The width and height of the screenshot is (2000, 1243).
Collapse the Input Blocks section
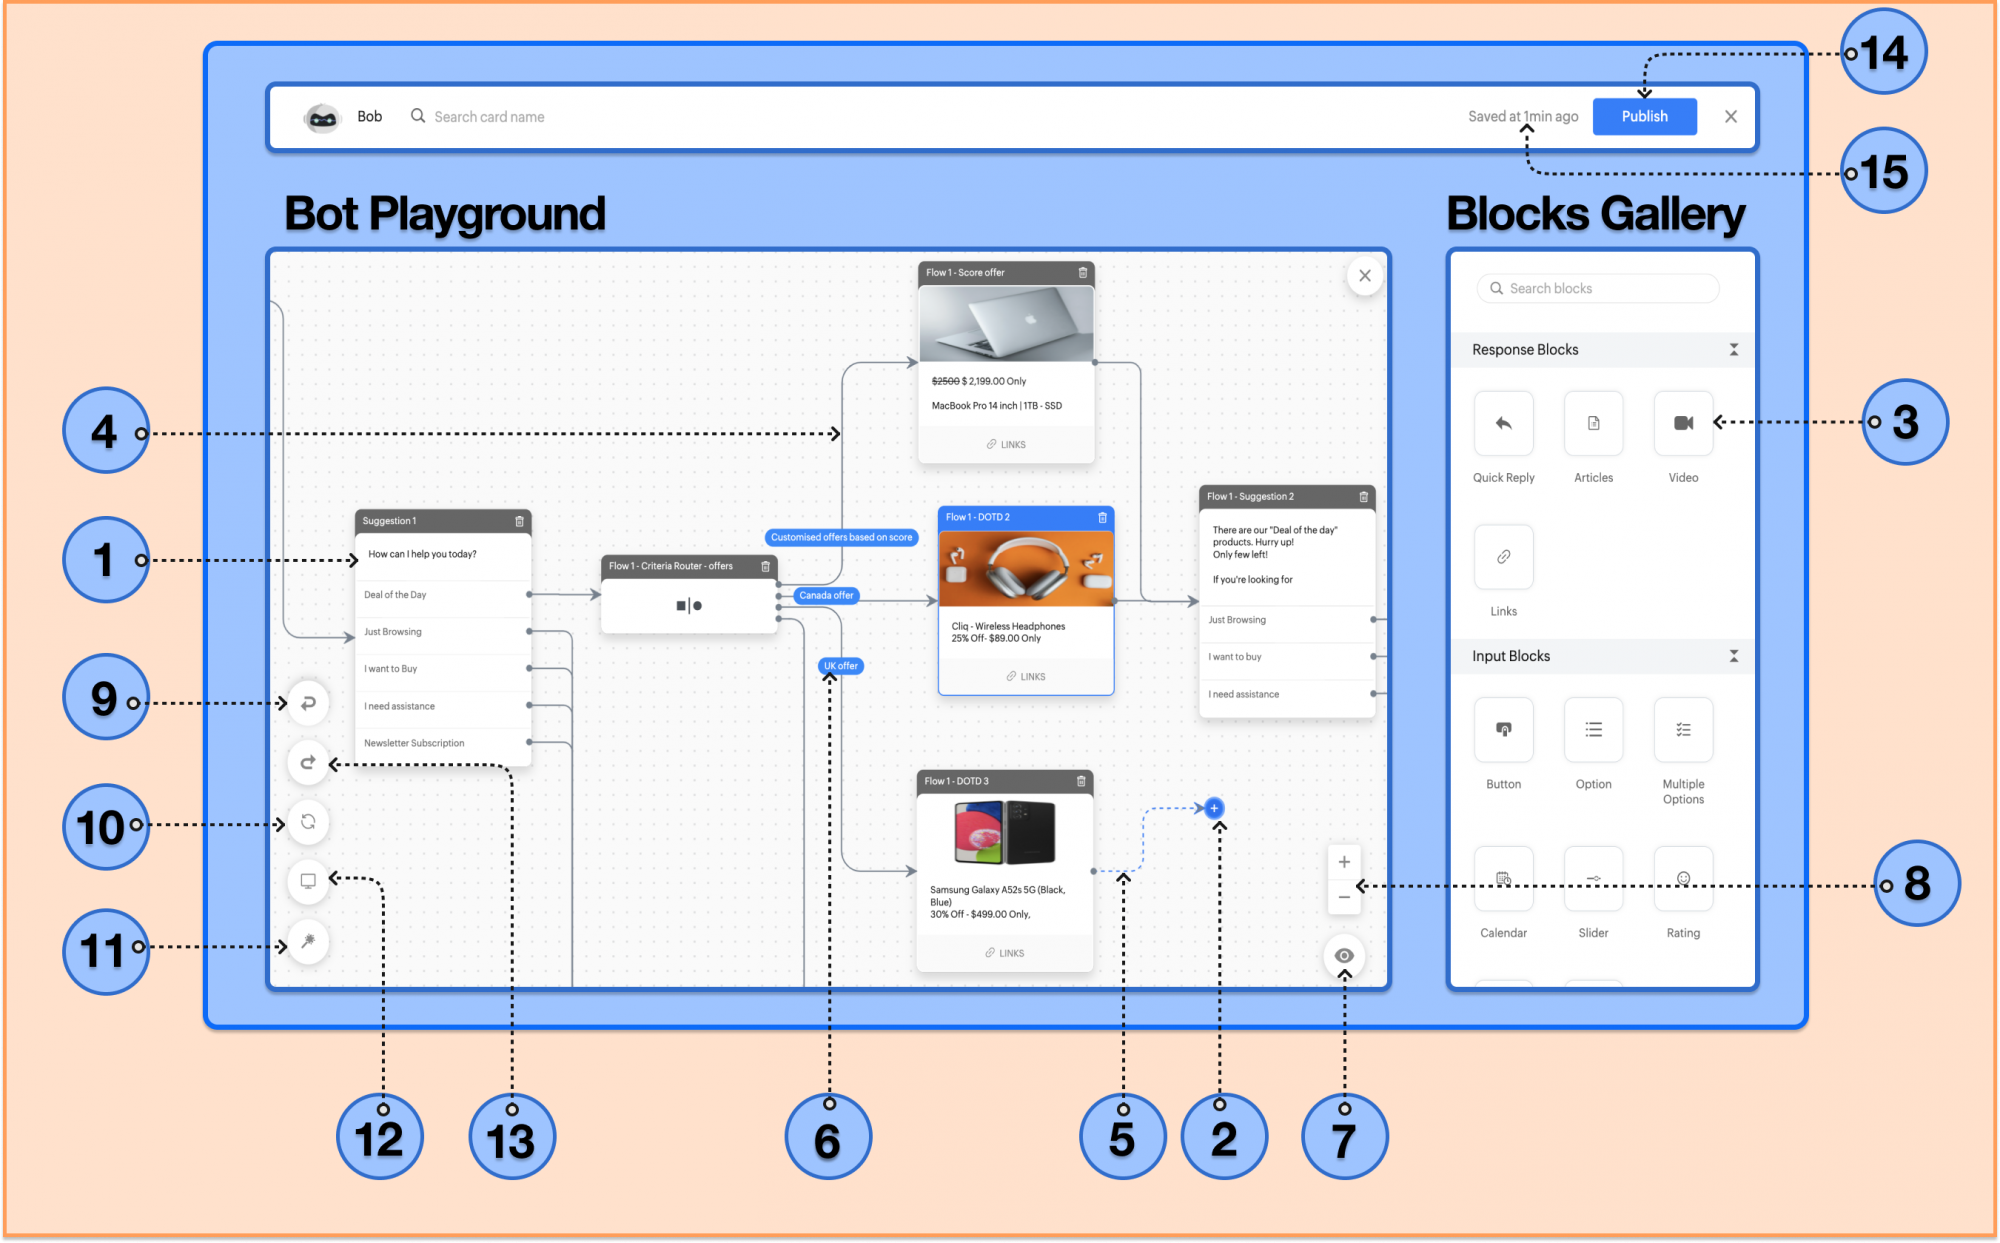click(x=1734, y=656)
